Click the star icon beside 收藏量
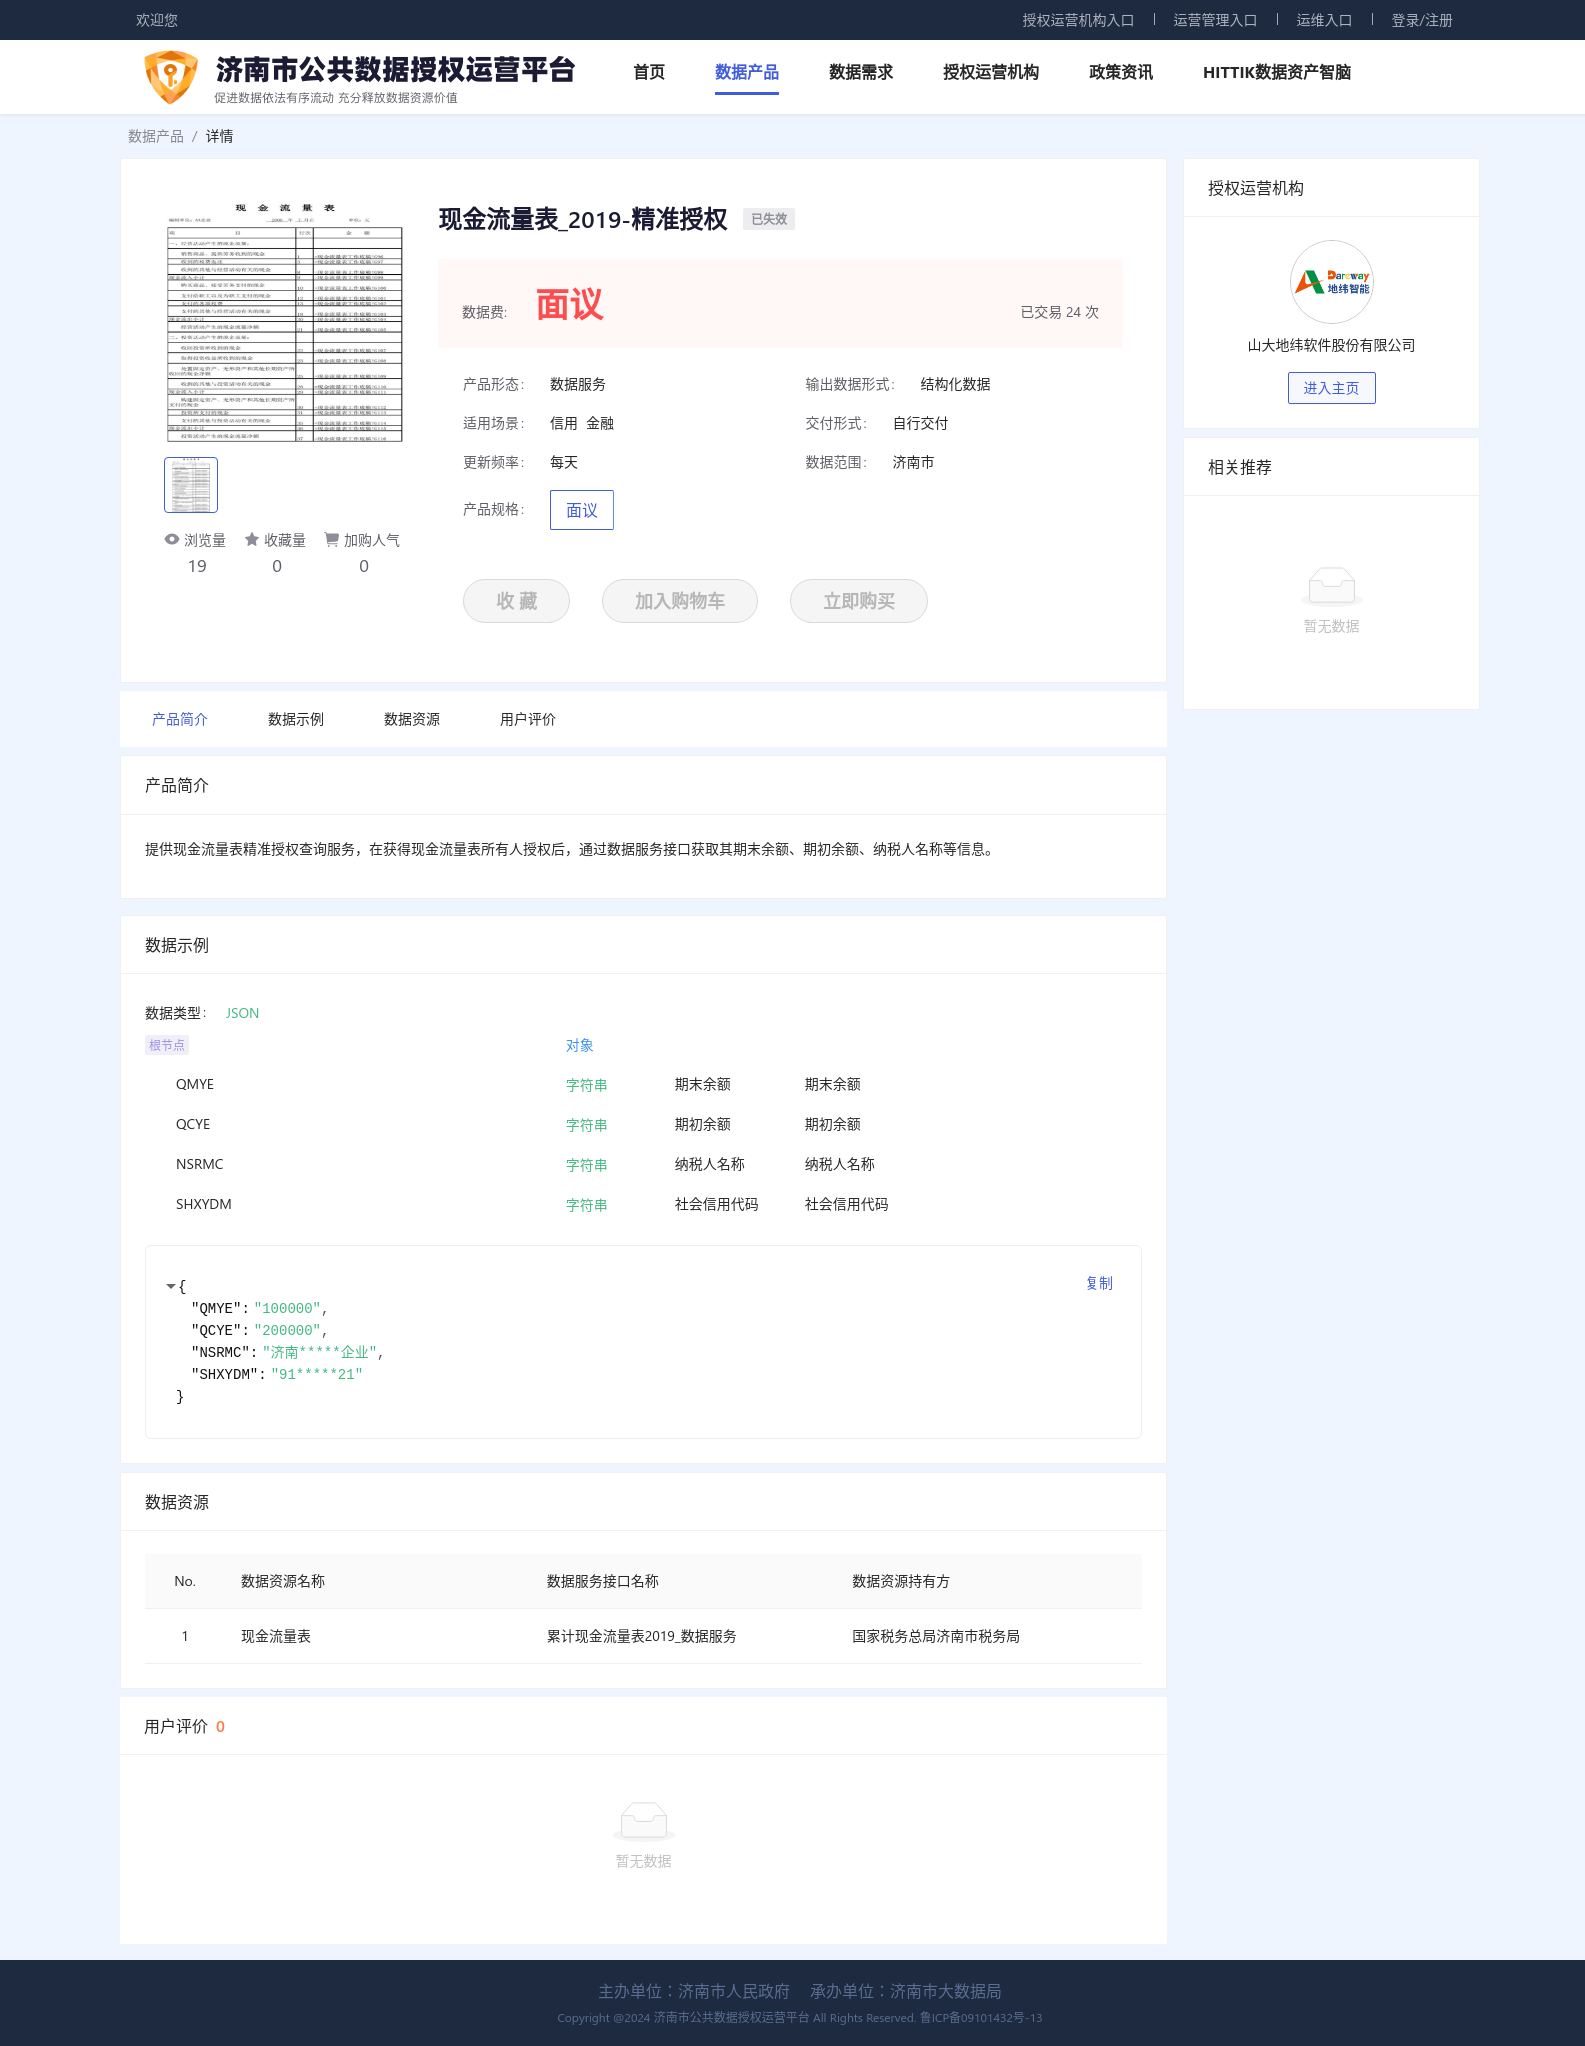 click(x=252, y=539)
